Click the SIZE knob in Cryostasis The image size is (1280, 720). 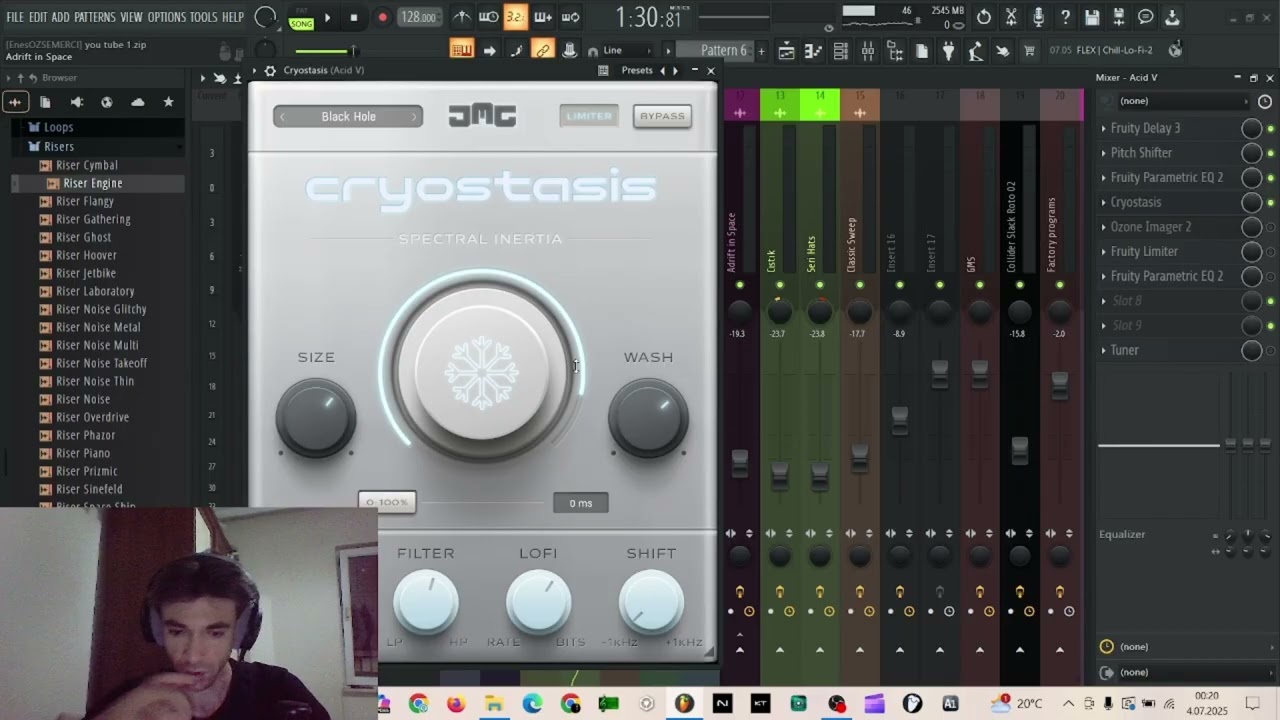[x=316, y=419]
